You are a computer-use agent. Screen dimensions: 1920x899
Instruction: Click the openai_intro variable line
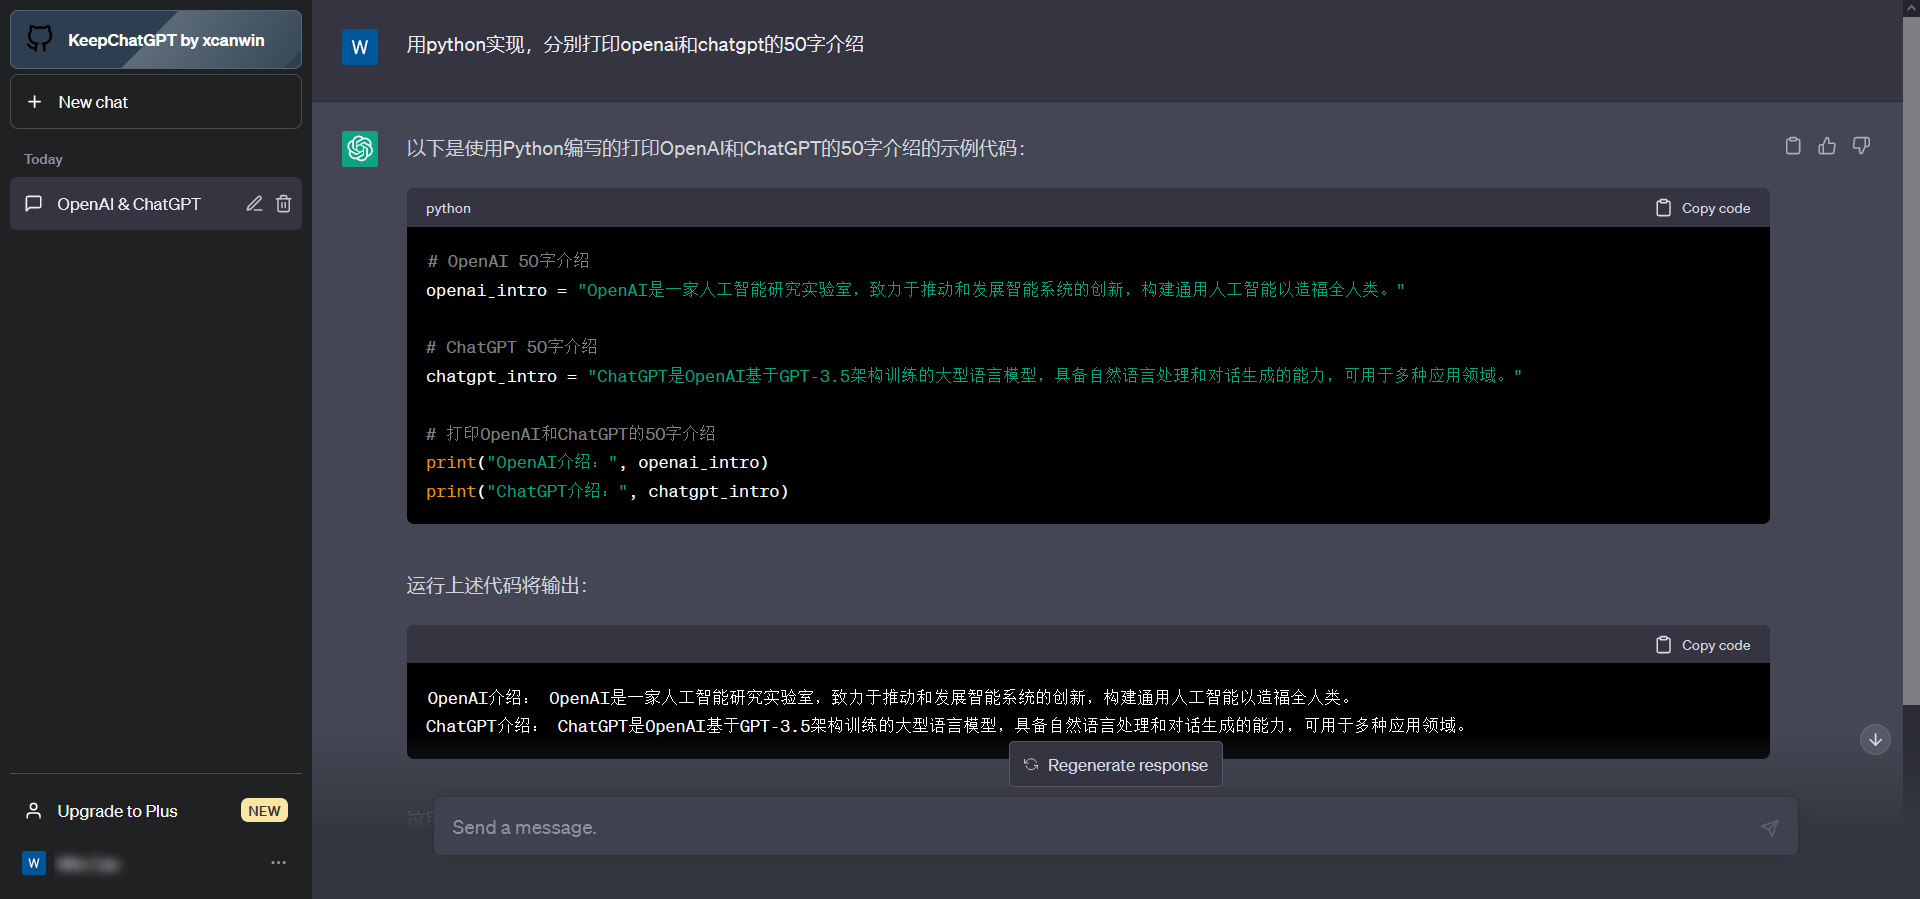915,290
